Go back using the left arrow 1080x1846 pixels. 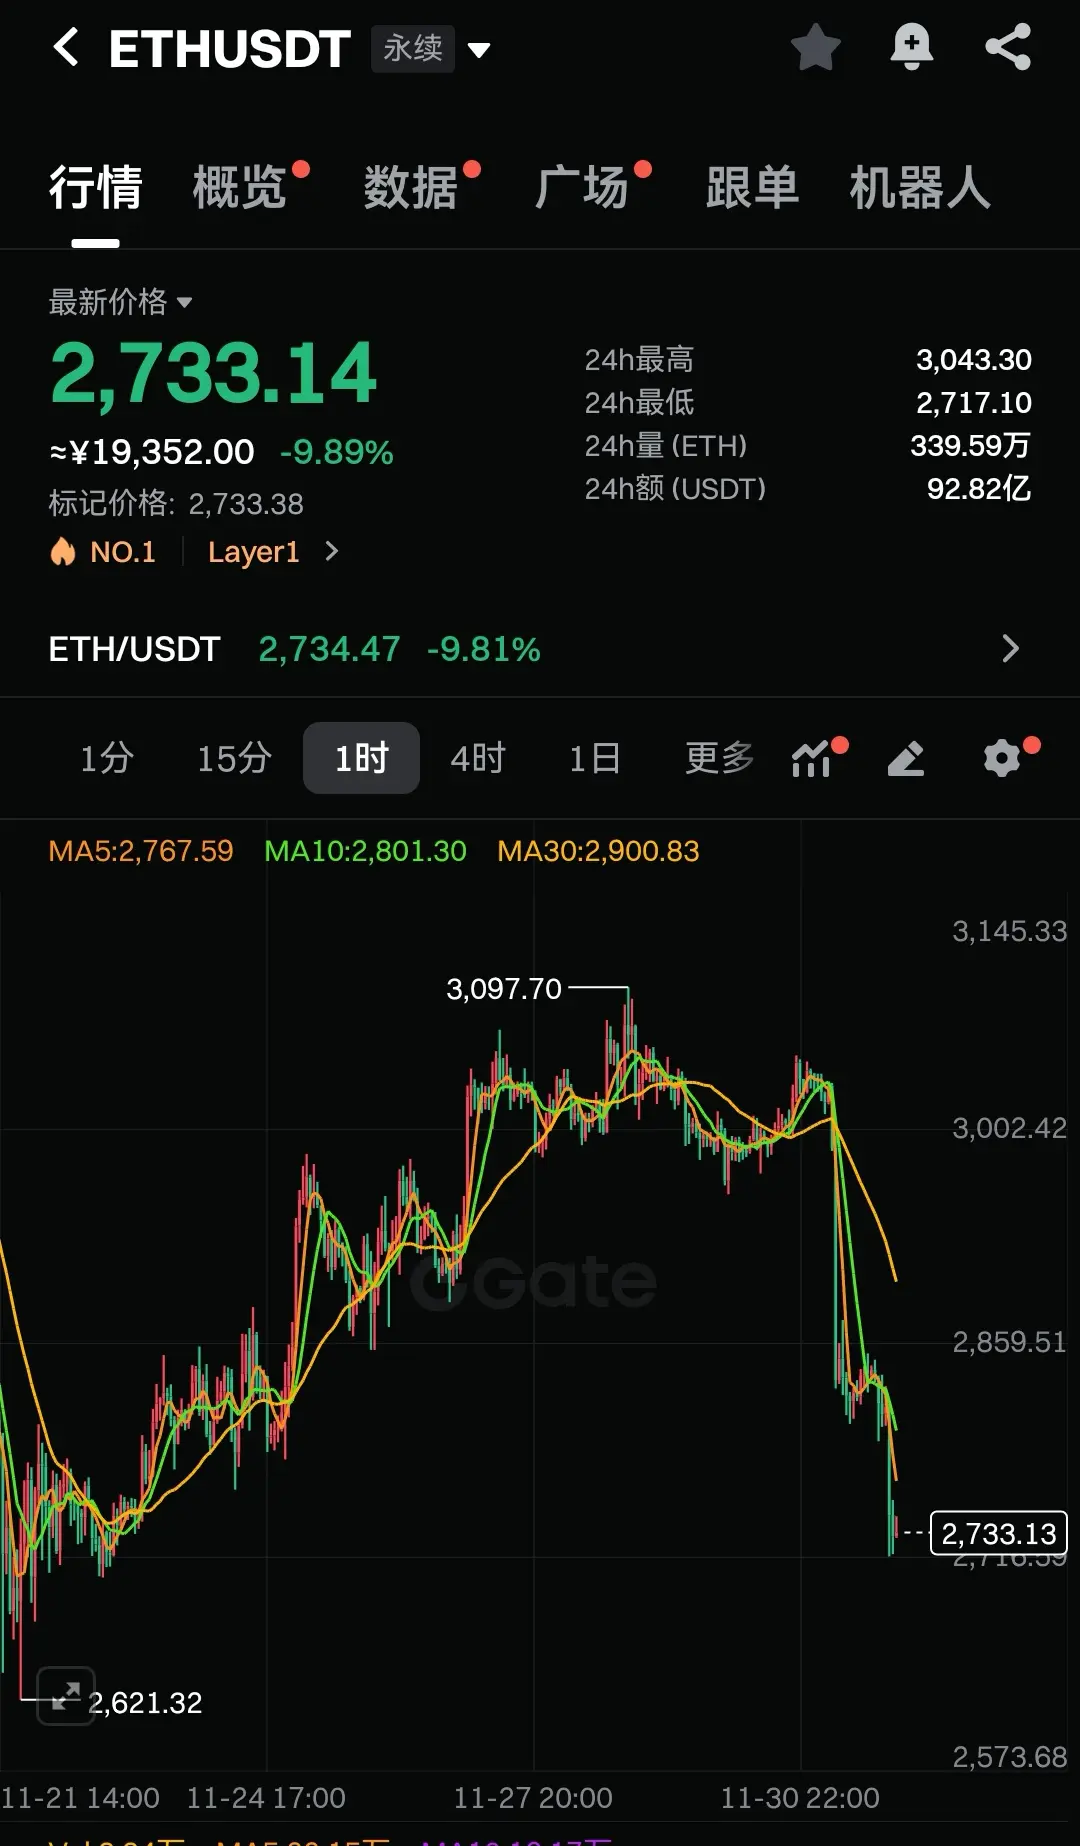click(66, 47)
